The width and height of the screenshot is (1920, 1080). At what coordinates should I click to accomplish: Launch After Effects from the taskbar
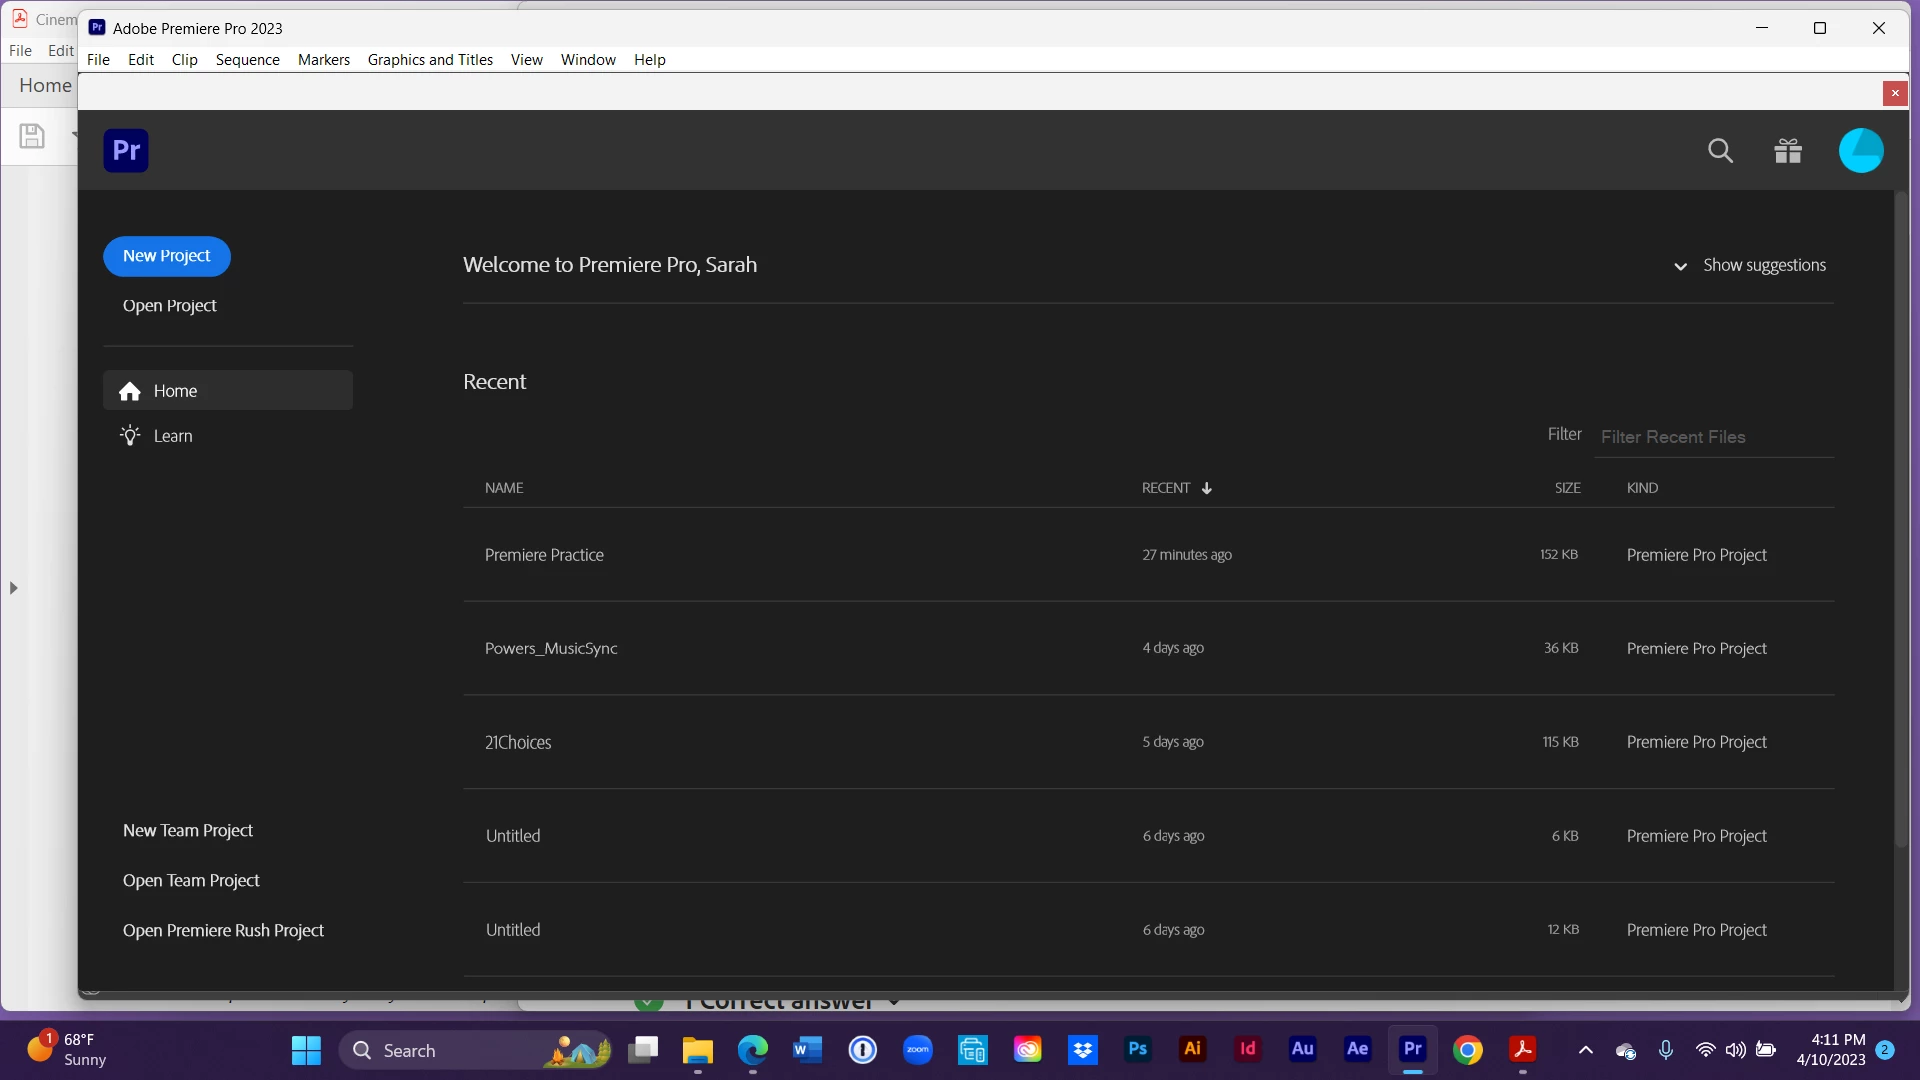click(x=1357, y=1049)
